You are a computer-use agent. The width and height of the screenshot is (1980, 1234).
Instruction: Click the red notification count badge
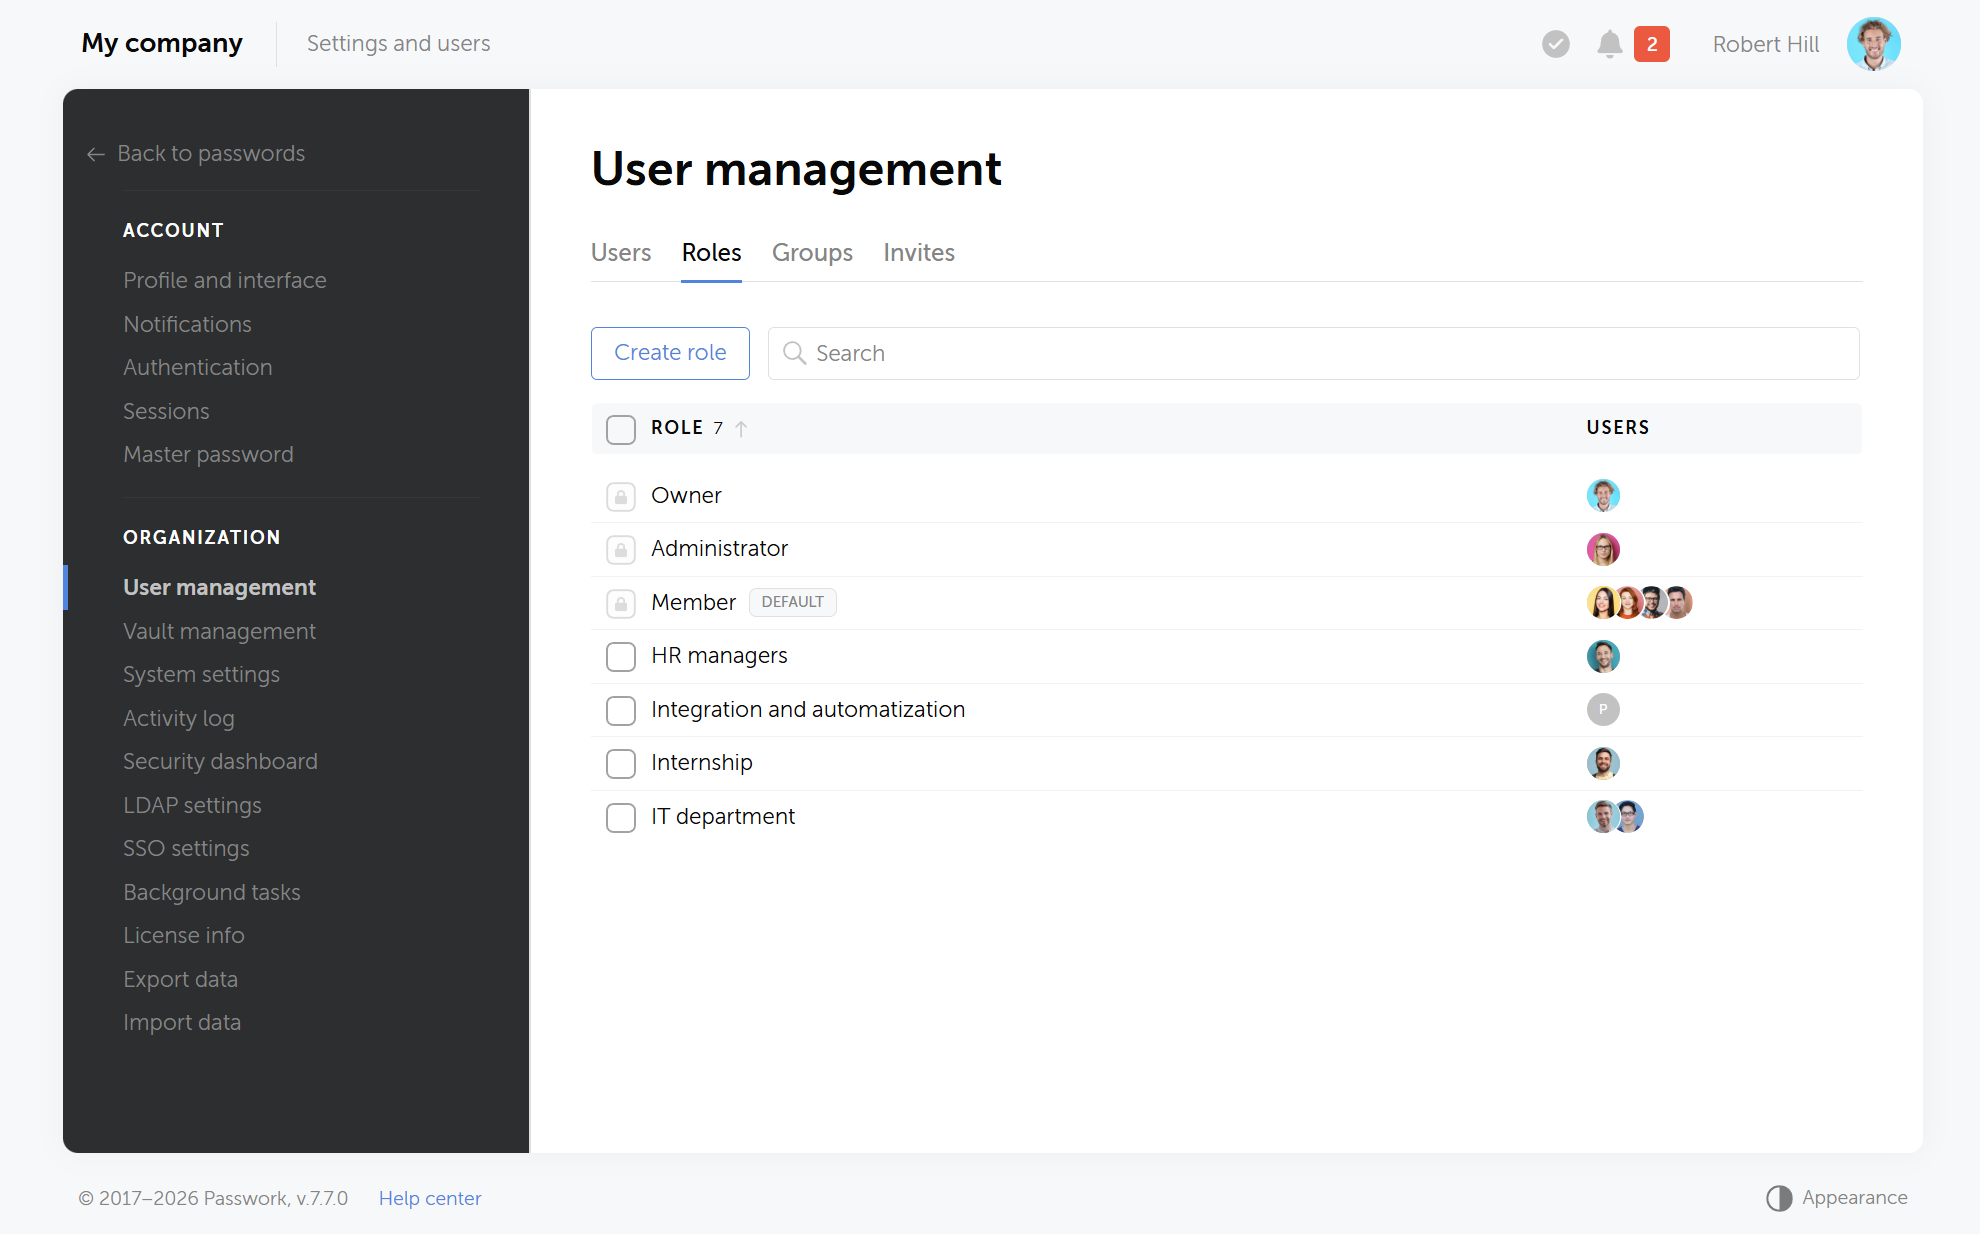[x=1652, y=44]
